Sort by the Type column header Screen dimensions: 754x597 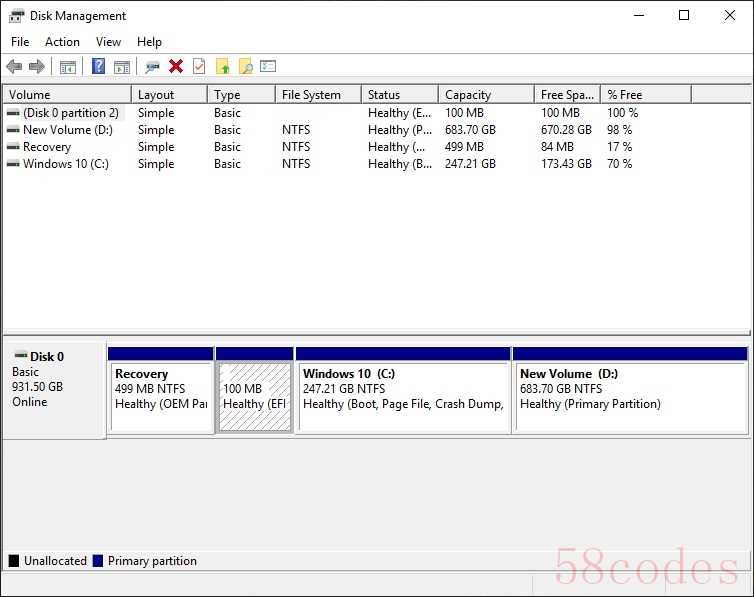tap(241, 95)
